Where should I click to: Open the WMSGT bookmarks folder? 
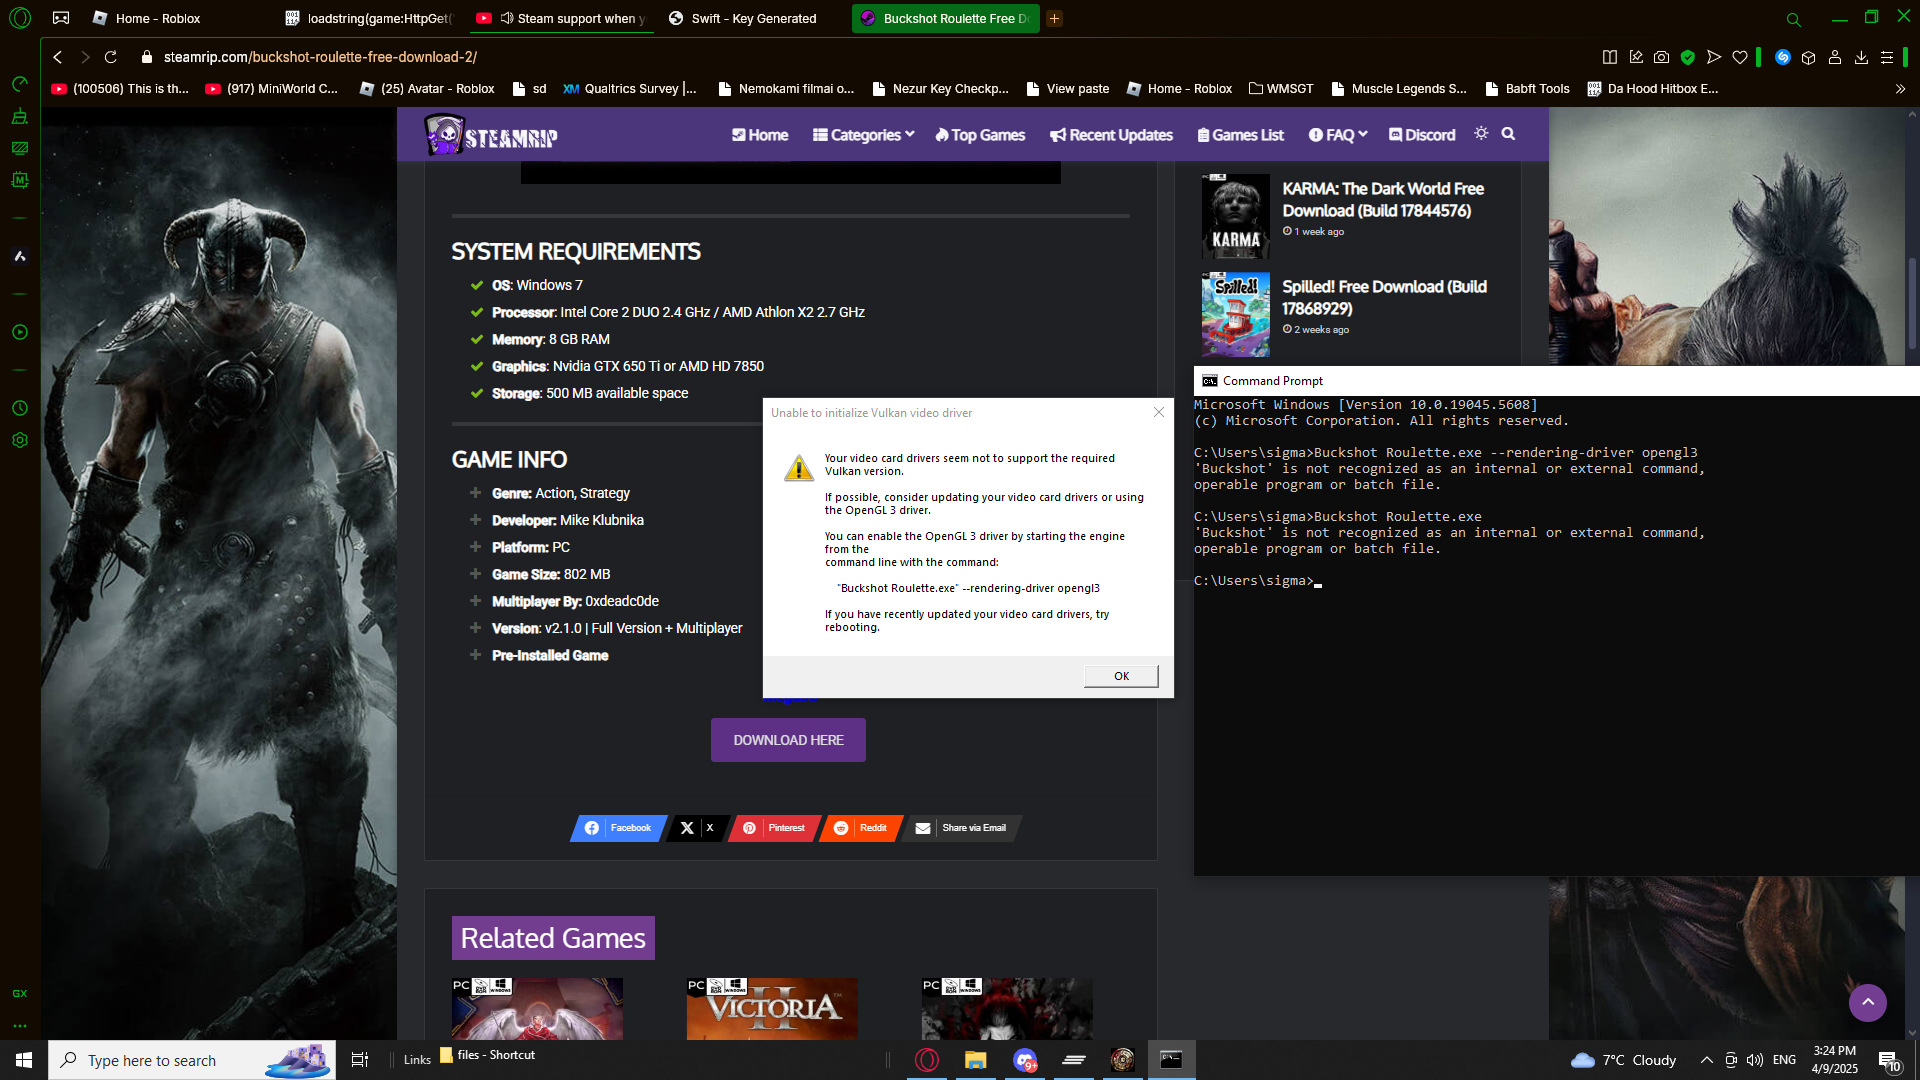[x=1281, y=89]
